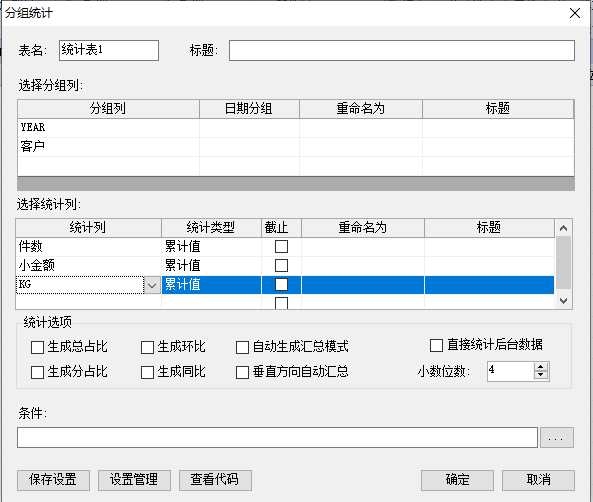Confirm with the 确定 button
This screenshot has height=502, width=593.
[x=457, y=480]
